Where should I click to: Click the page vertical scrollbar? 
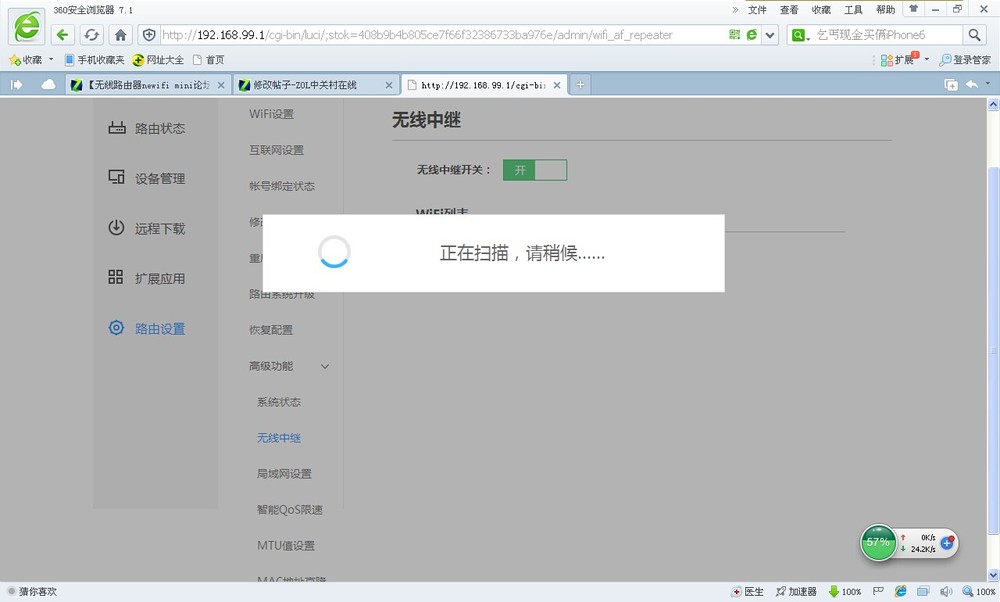[x=993, y=349]
